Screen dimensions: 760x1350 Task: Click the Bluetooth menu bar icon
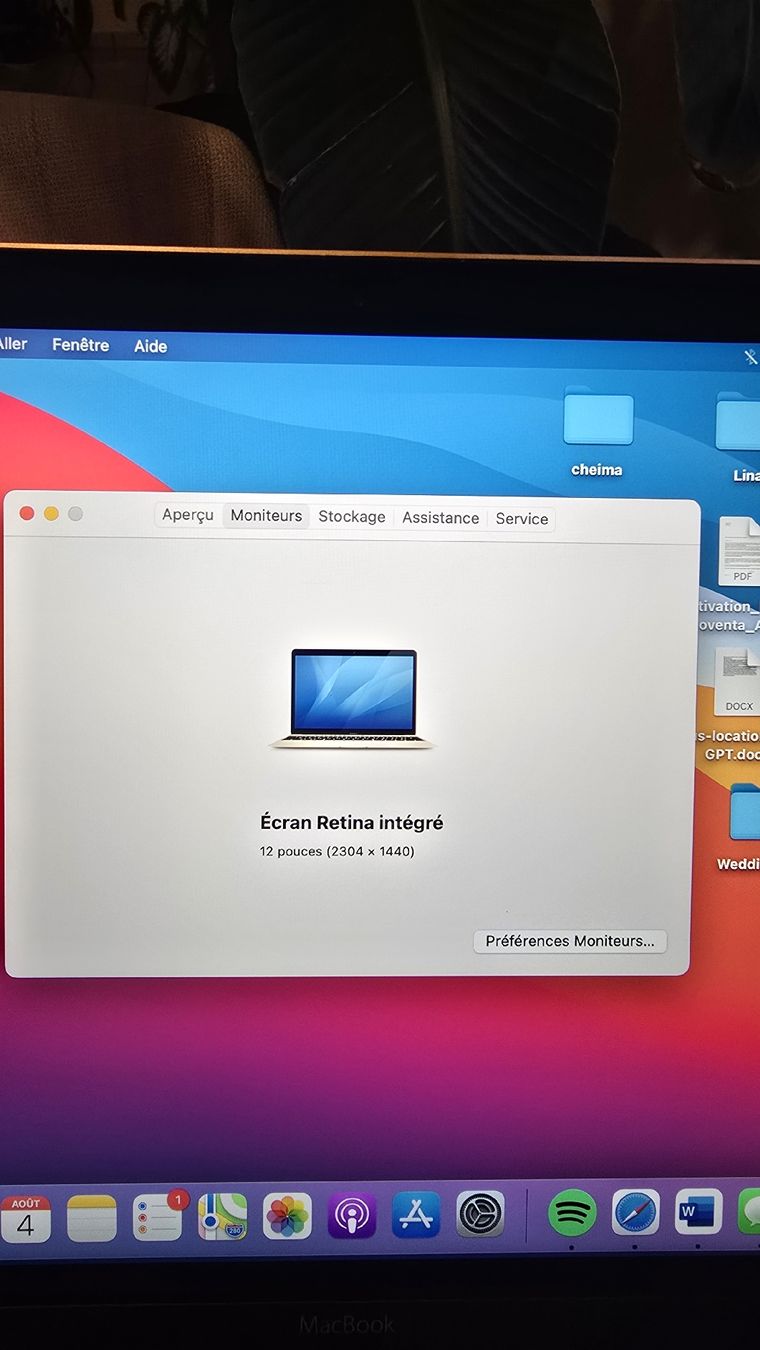pyautogui.click(x=751, y=357)
